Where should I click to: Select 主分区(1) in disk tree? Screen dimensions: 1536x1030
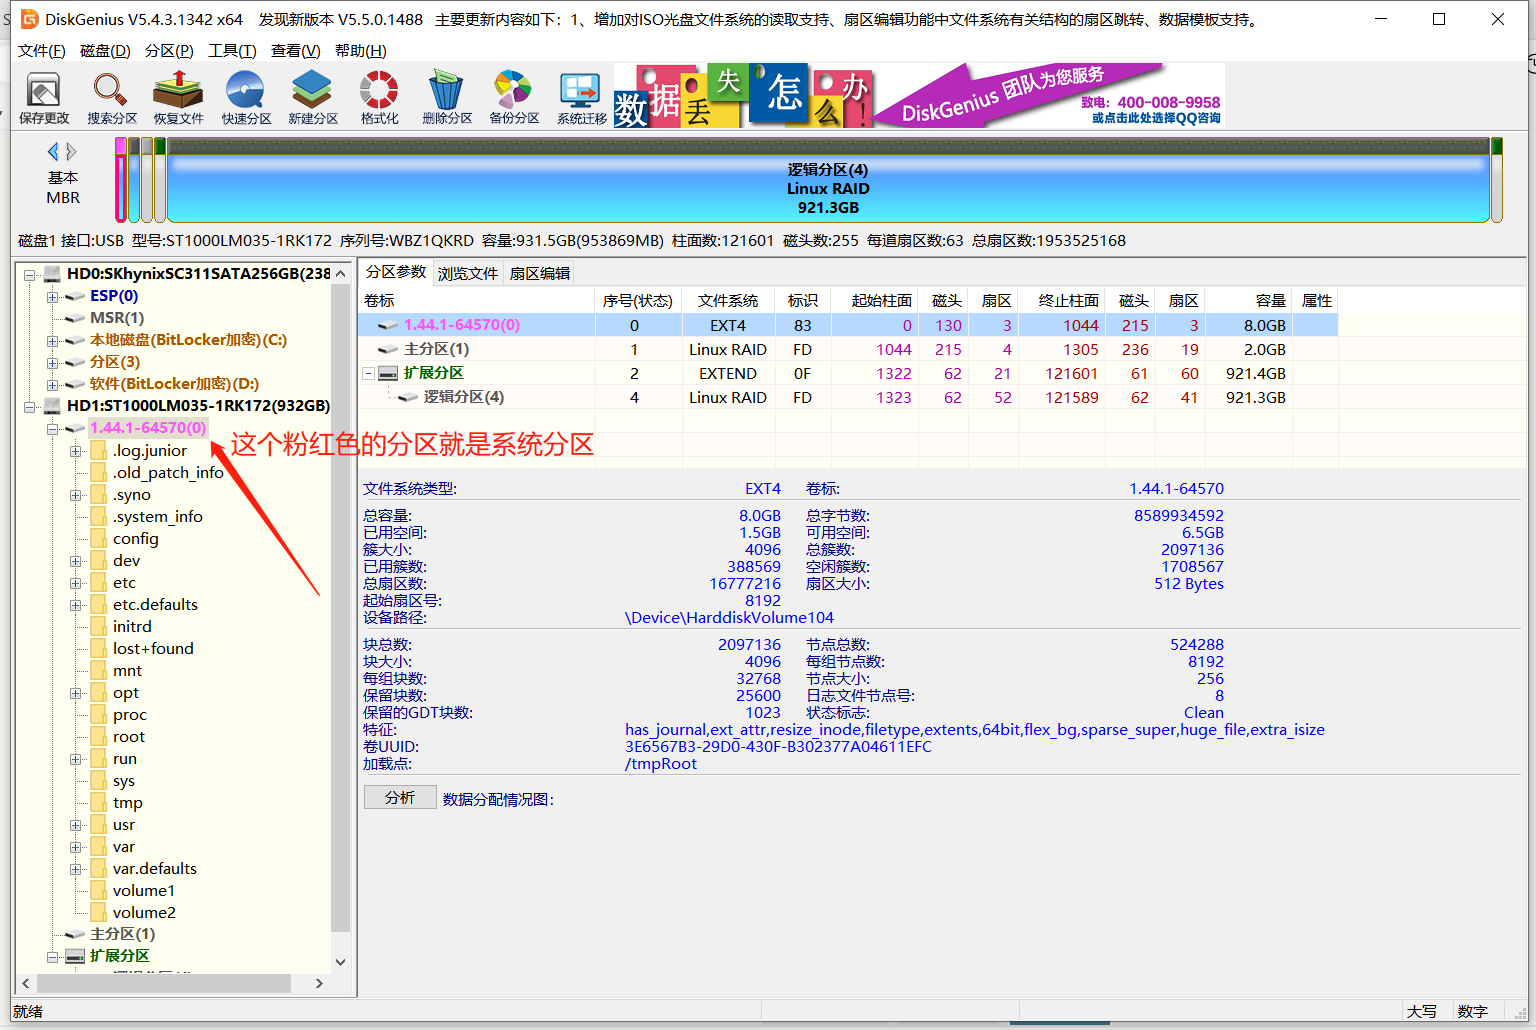tap(122, 934)
